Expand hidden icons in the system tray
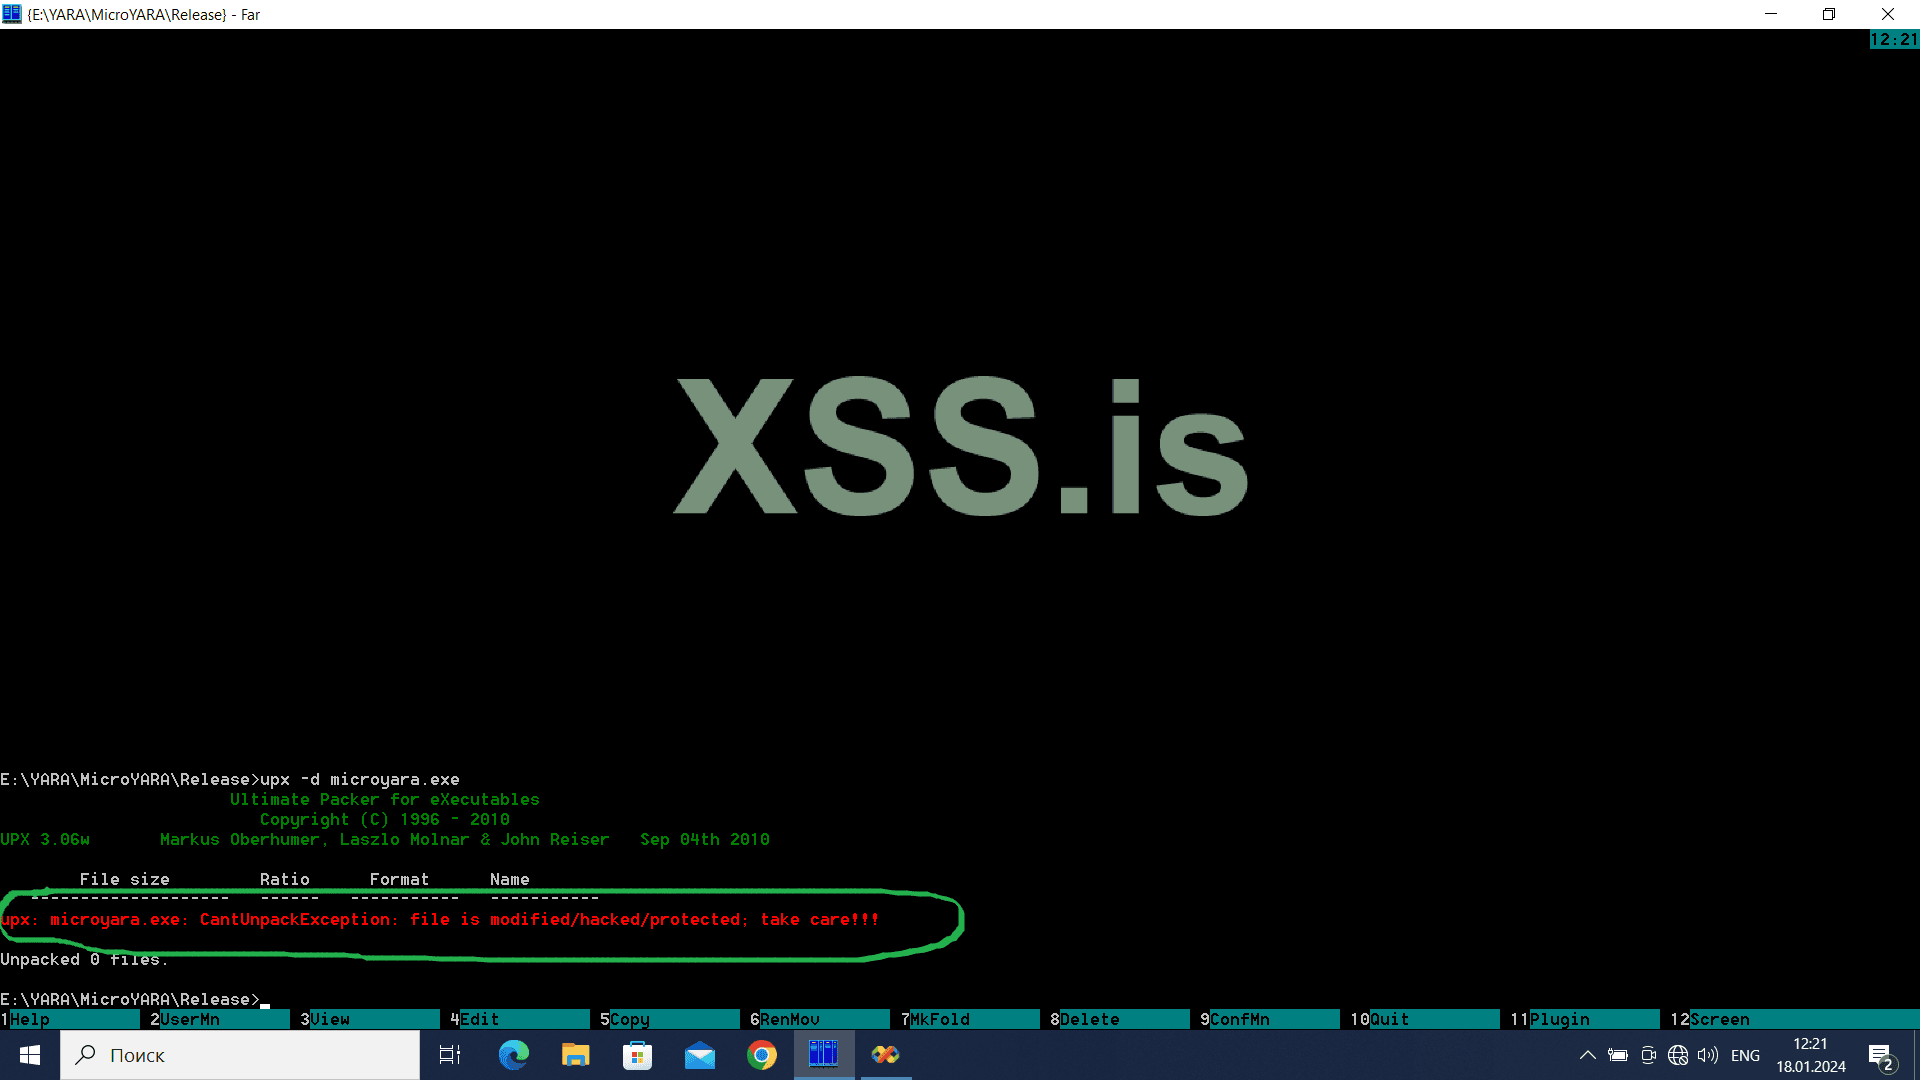 click(1588, 1055)
